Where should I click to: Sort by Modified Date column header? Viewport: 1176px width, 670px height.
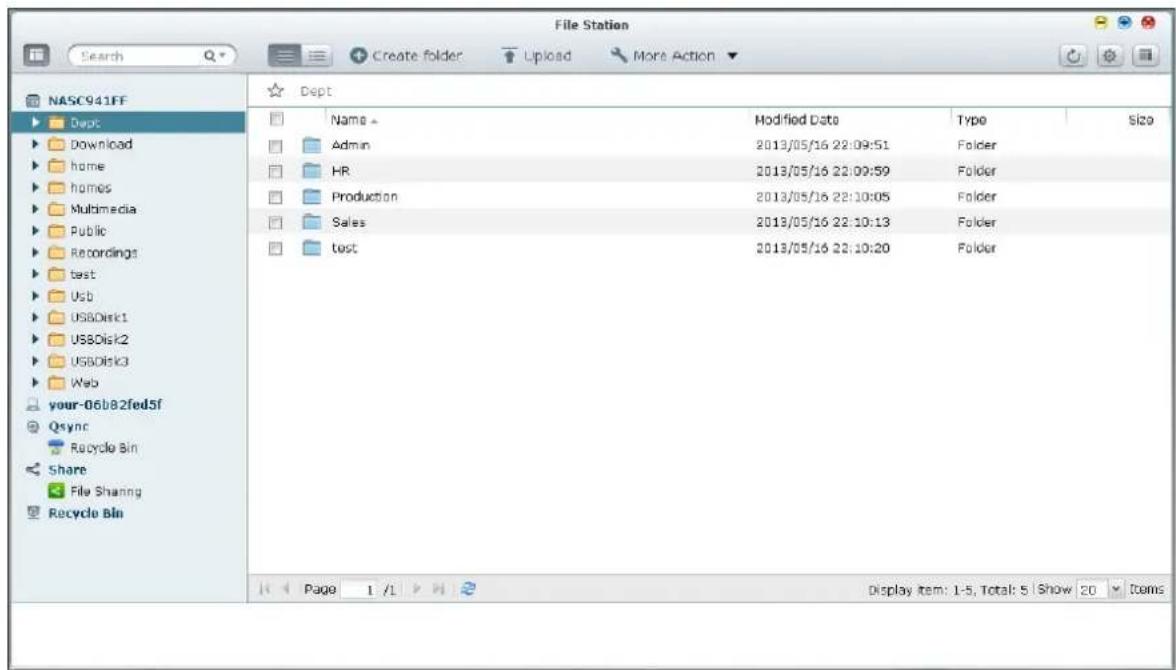pos(796,120)
